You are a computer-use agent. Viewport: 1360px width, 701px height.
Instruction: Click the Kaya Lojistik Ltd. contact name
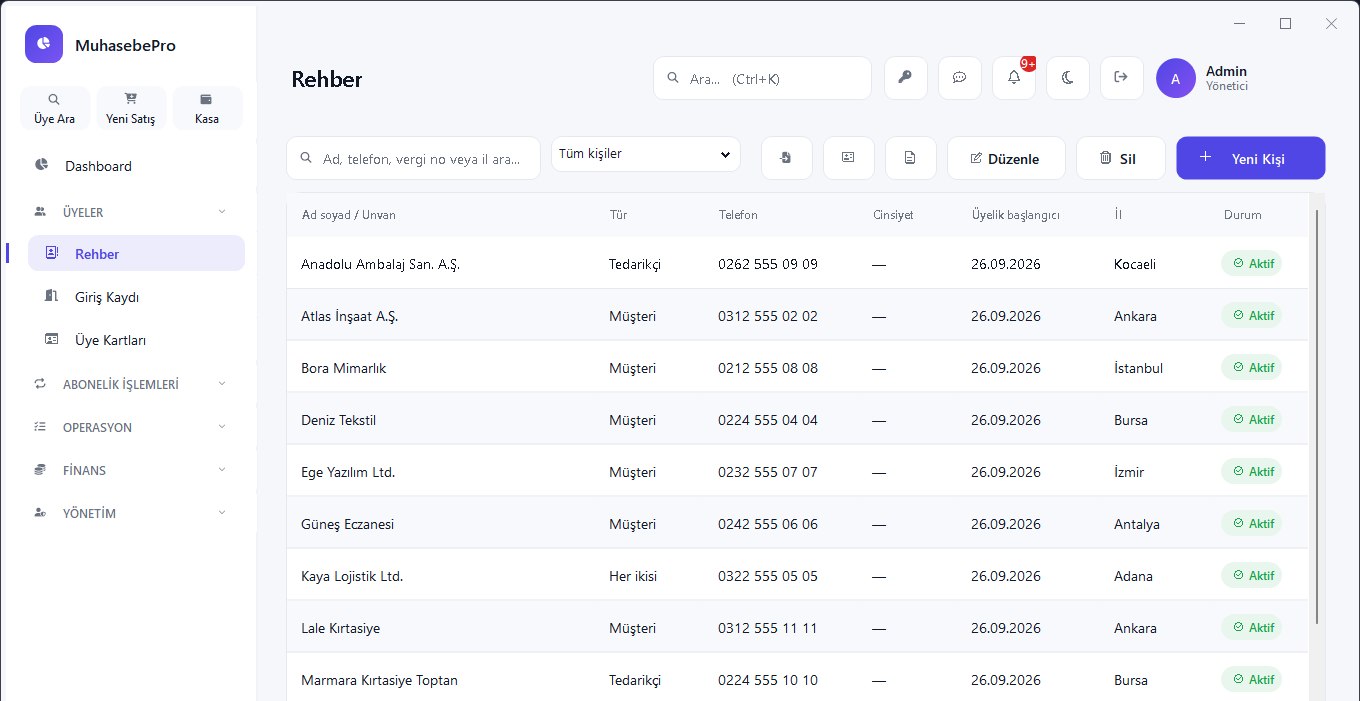pyautogui.click(x=352, y=576)
